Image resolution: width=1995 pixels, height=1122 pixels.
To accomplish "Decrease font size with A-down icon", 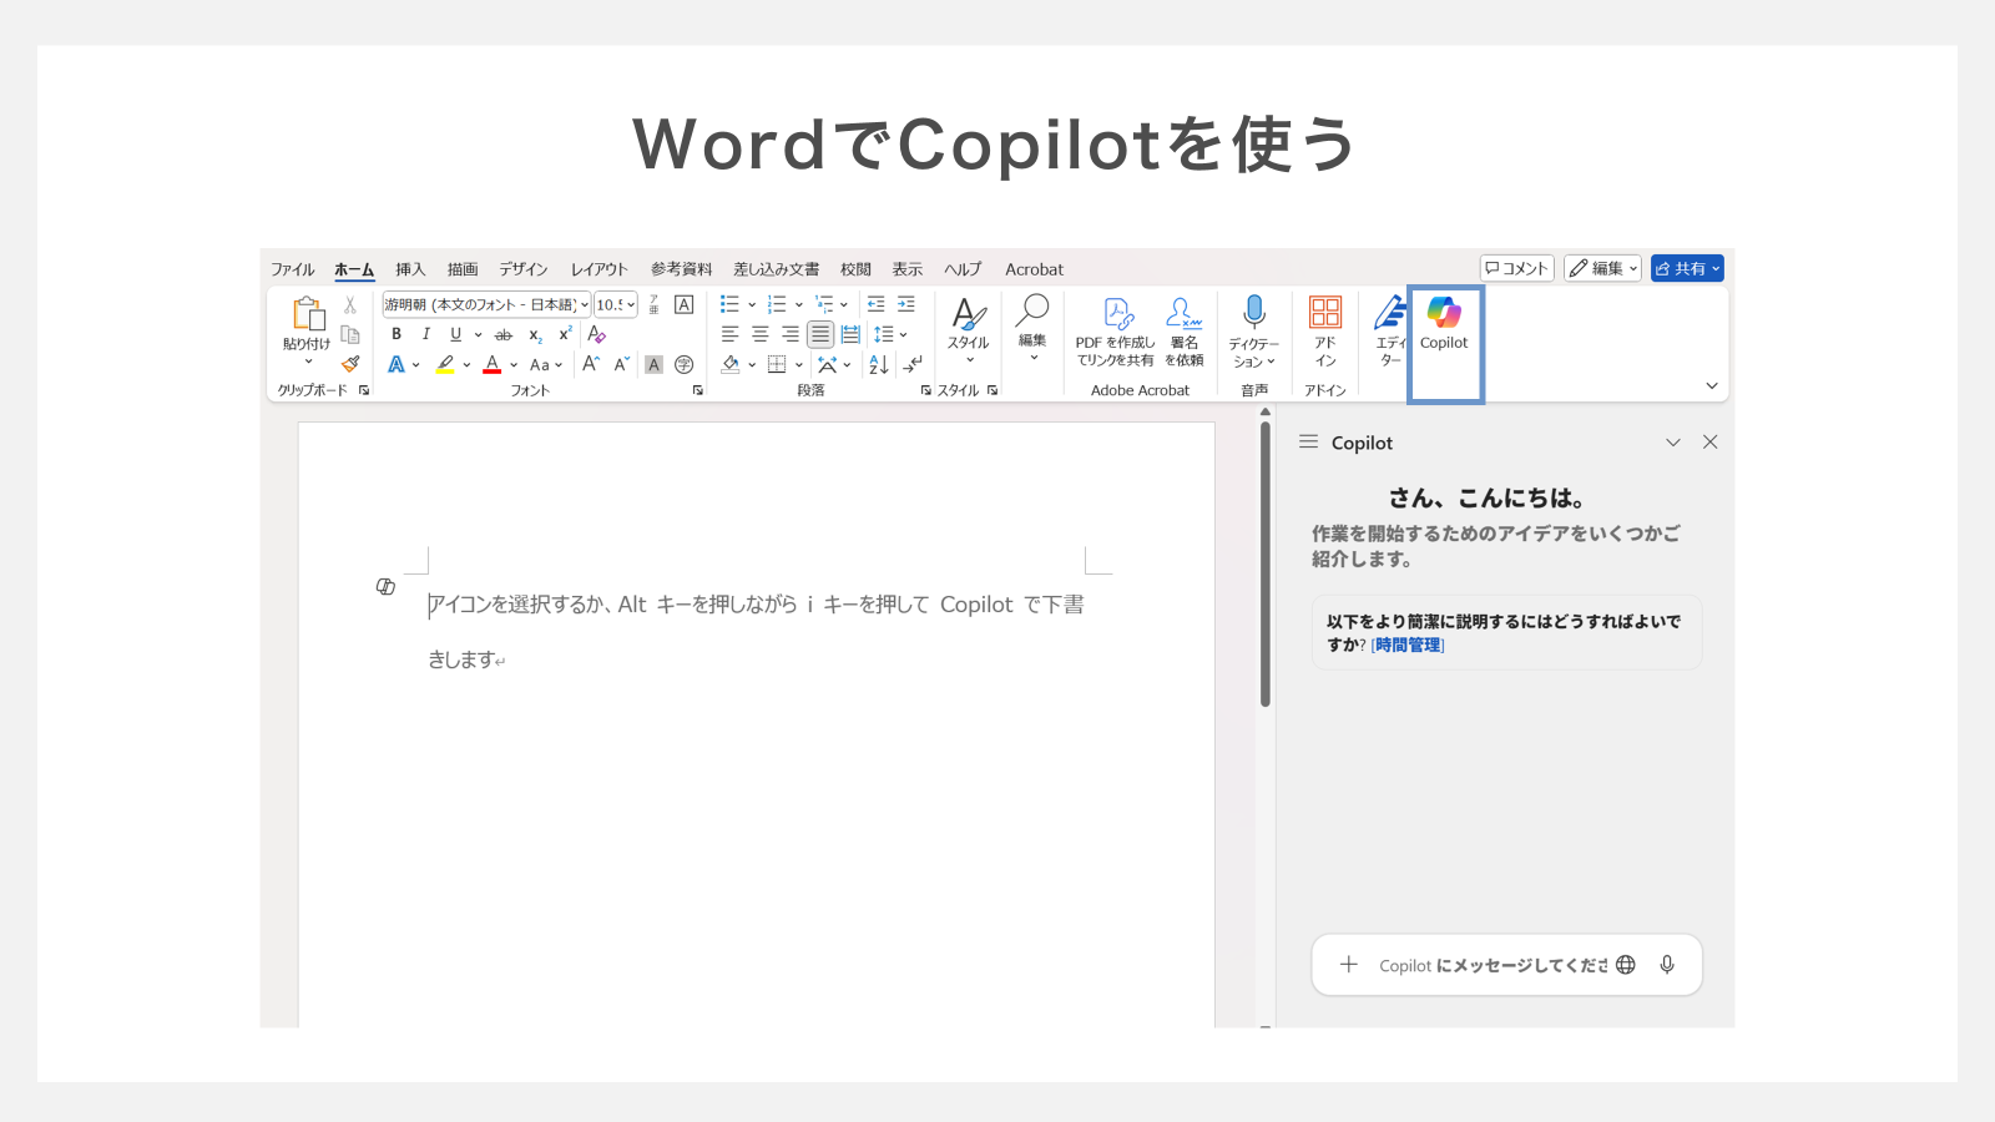I will (621, 364).
